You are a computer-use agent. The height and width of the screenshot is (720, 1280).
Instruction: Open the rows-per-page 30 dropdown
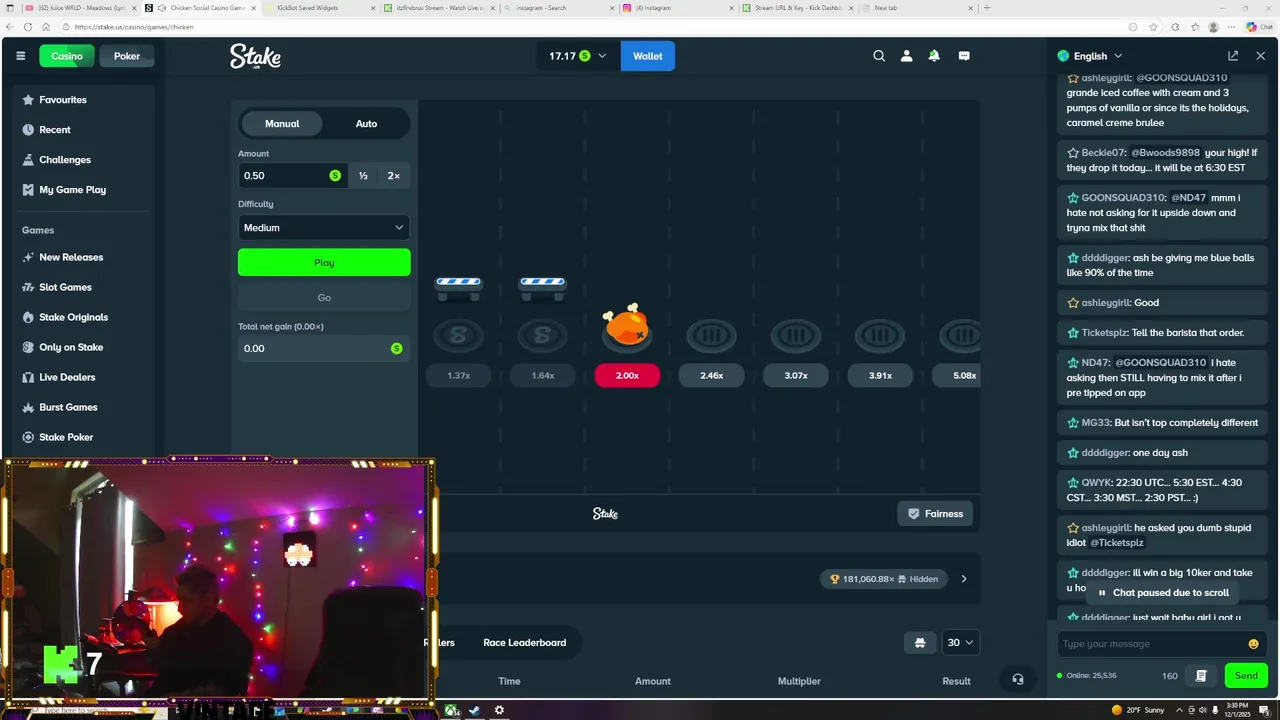point(961,643)
